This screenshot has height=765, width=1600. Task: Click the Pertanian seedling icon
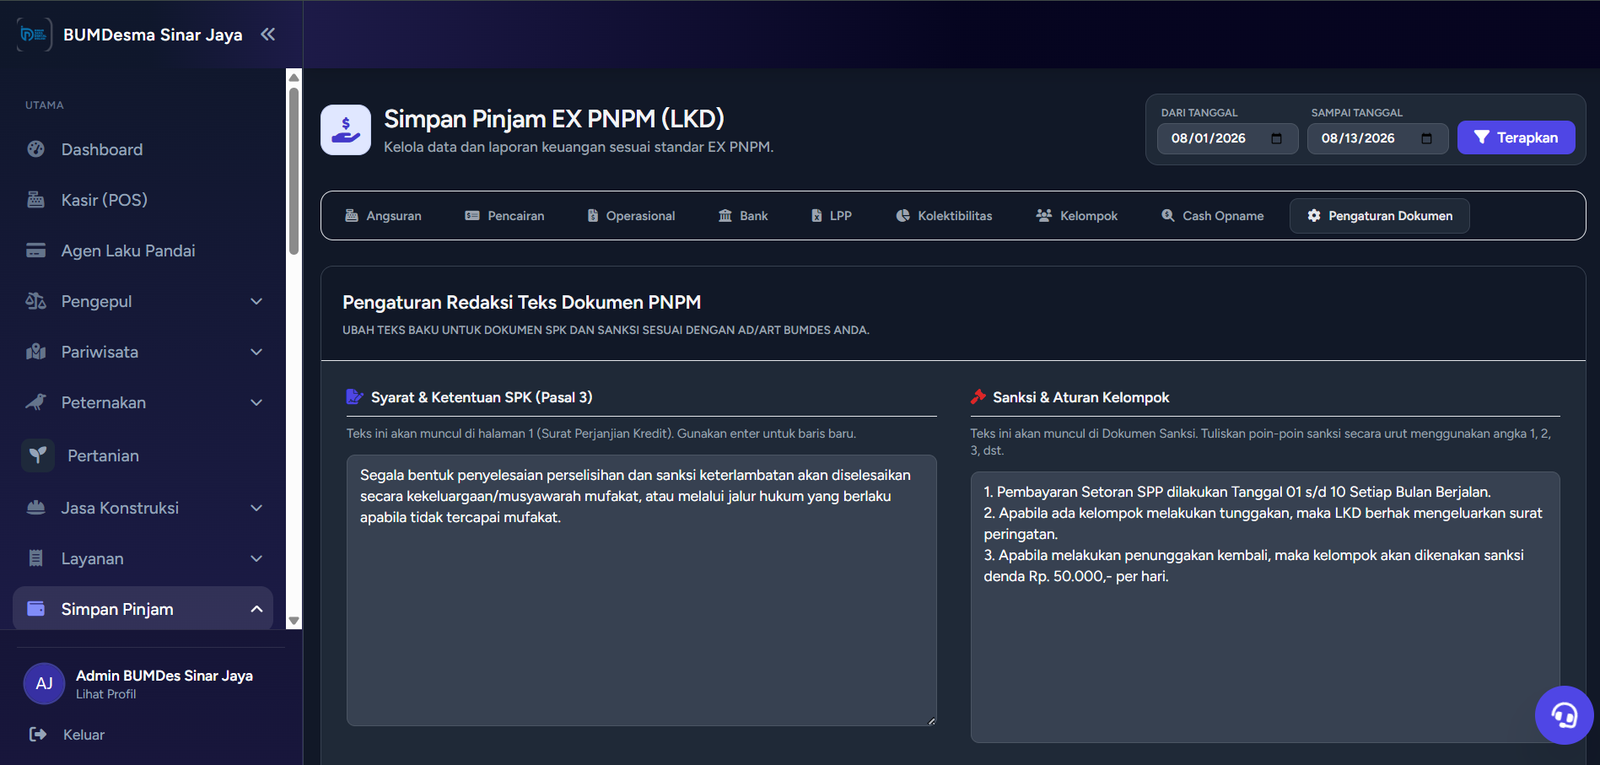[x=38, y=455]
